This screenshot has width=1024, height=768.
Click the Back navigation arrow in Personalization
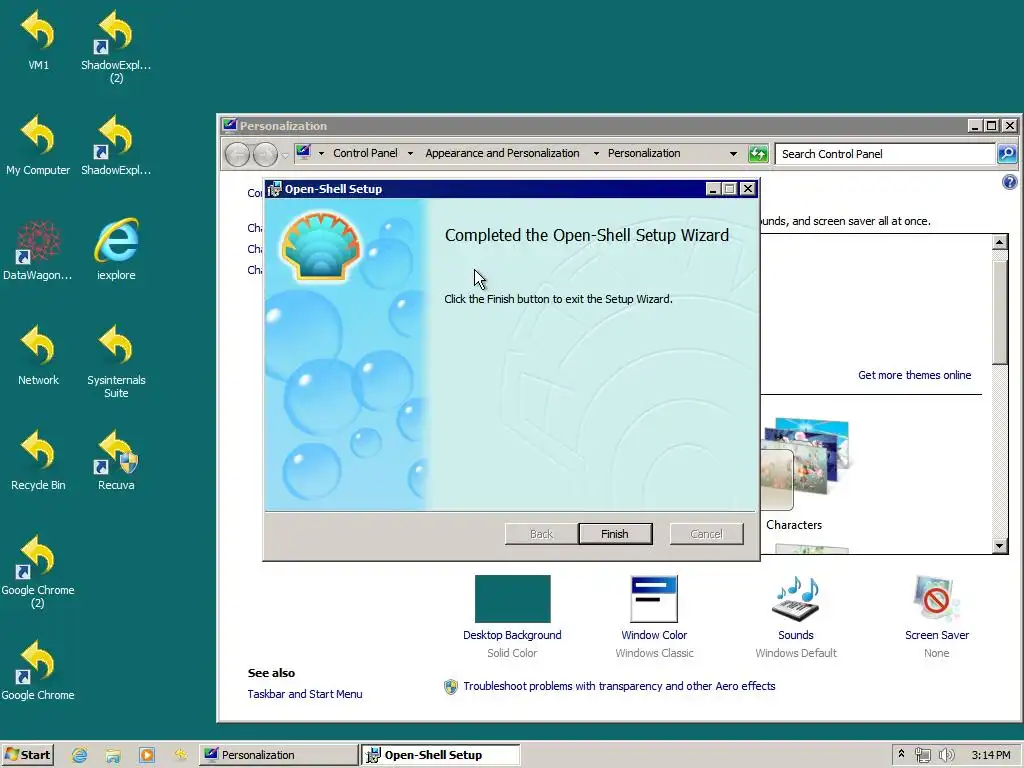(x=237, y=155)
